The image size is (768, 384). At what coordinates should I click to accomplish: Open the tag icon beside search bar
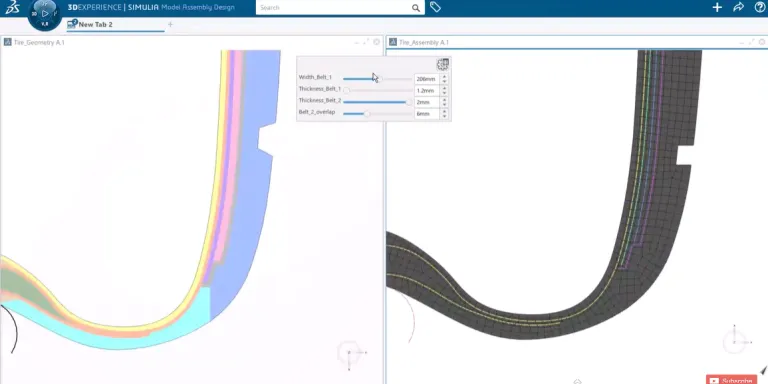click(435, 7)
